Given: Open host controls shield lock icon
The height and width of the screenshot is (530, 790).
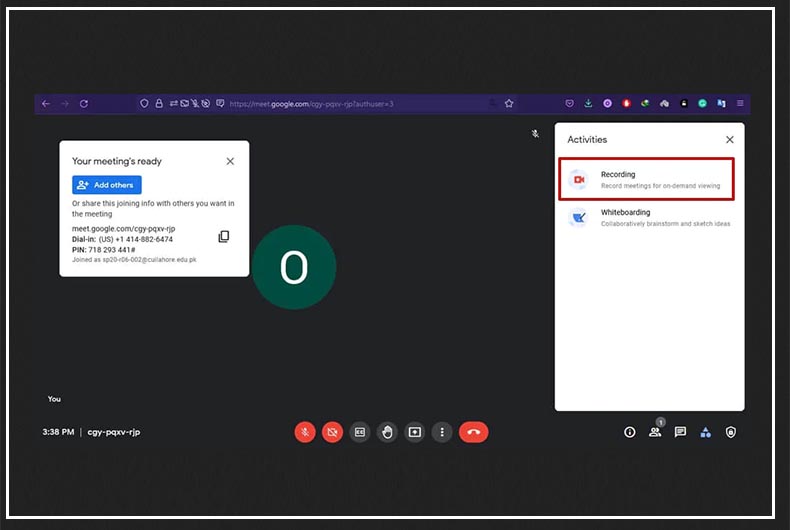Looking at the screenshot, I should click(731, 432).
